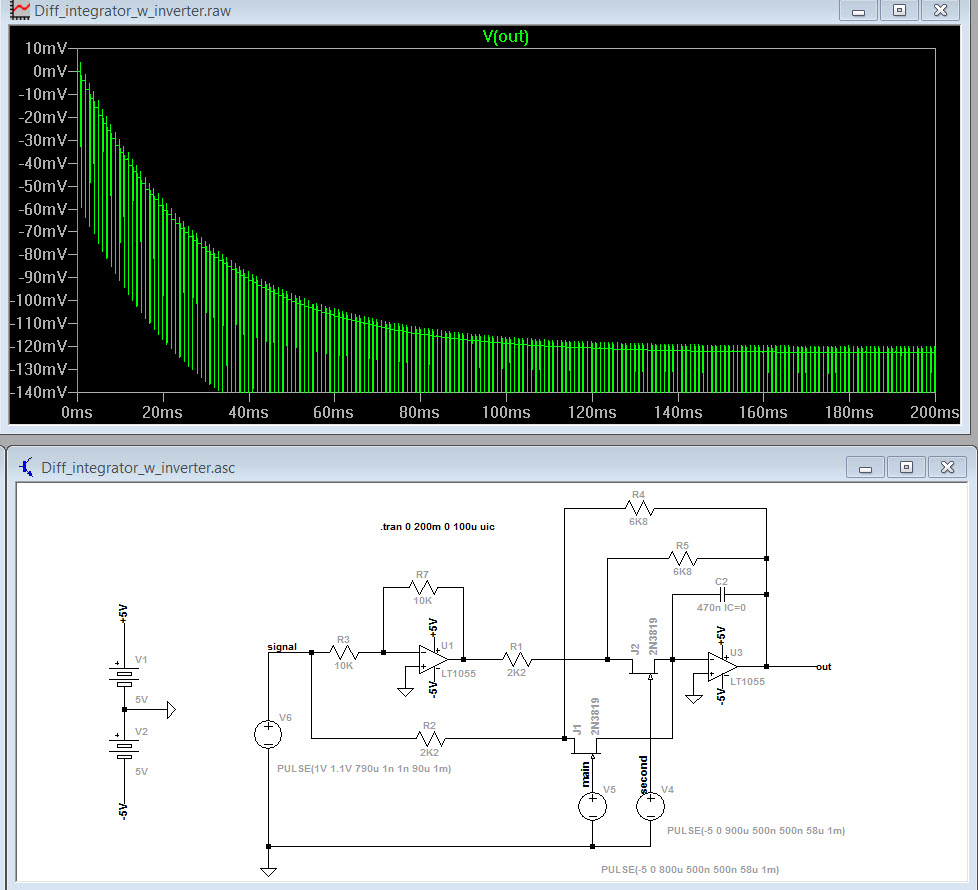Click the V6 signal voltage source
This screenshot has width=978, height=890.
click(x=268, y=735)
